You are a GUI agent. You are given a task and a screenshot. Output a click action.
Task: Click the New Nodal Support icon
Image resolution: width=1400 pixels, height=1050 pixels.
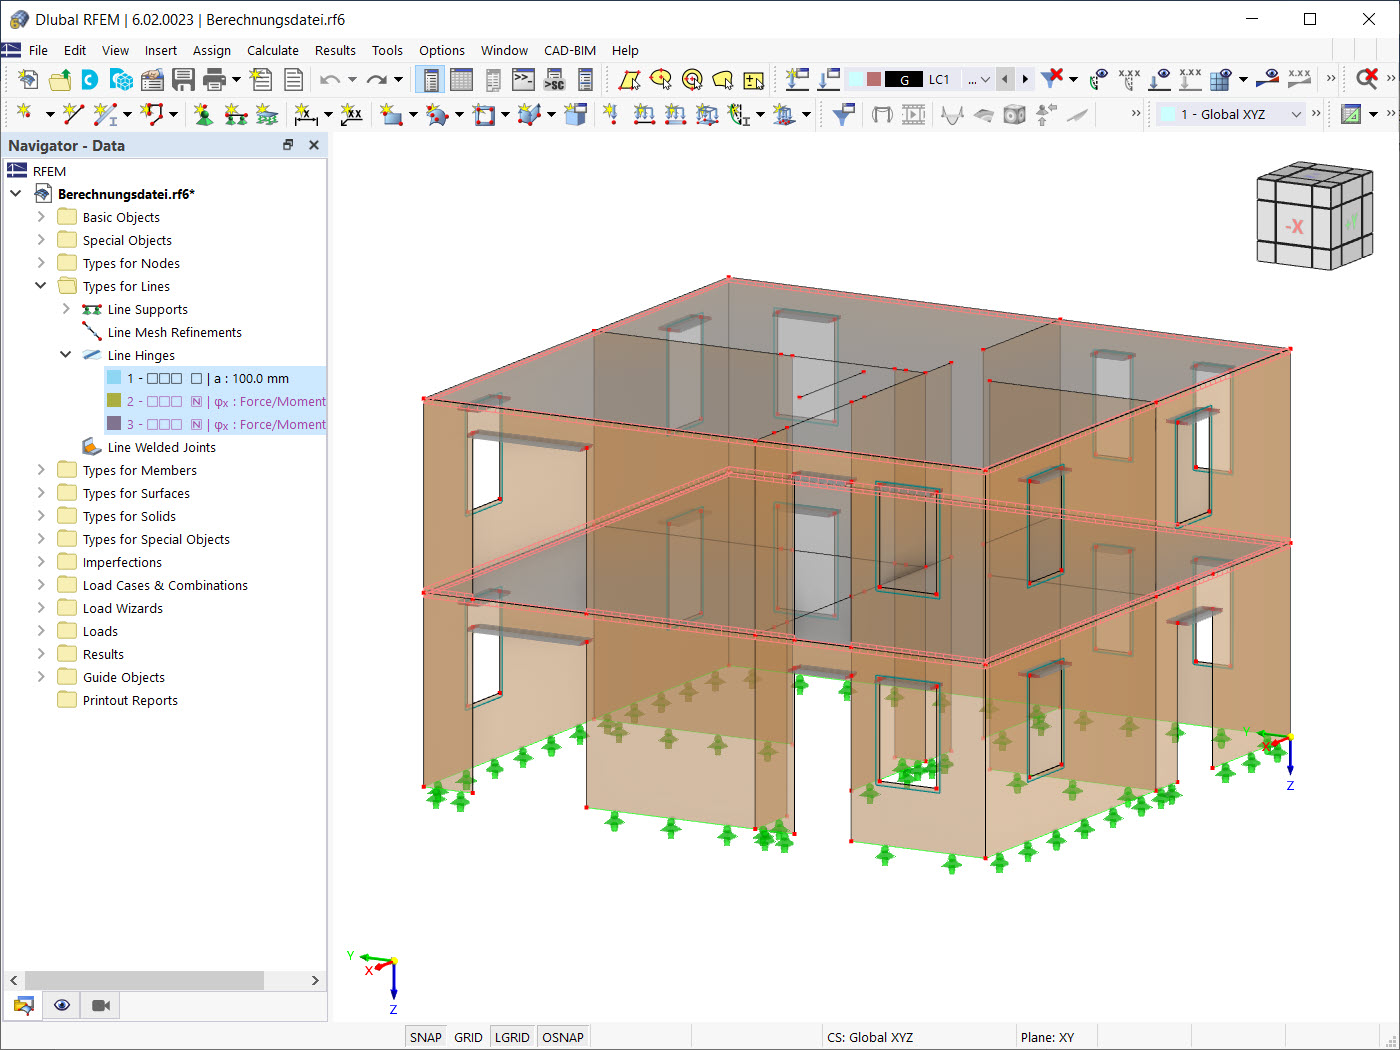point(203,115)
